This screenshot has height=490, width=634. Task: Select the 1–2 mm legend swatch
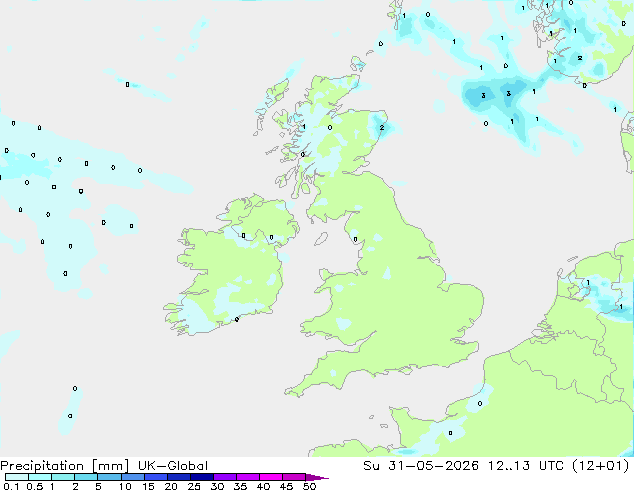(63, 477)
